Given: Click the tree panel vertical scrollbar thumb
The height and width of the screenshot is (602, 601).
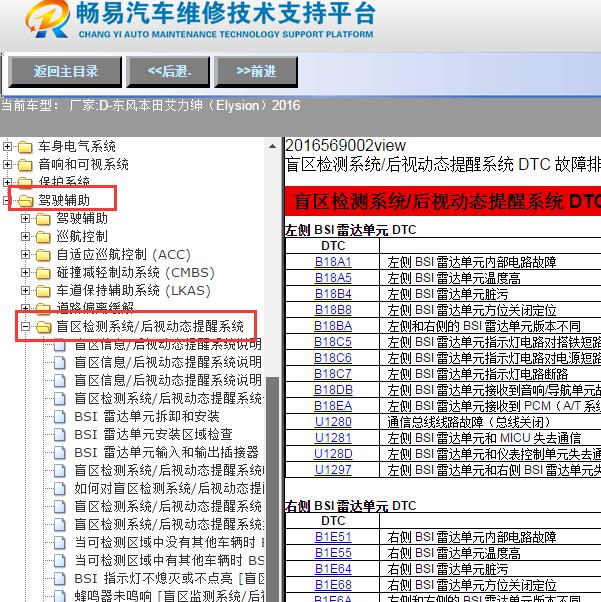Looking at the screenshot, I should point(272,490).
